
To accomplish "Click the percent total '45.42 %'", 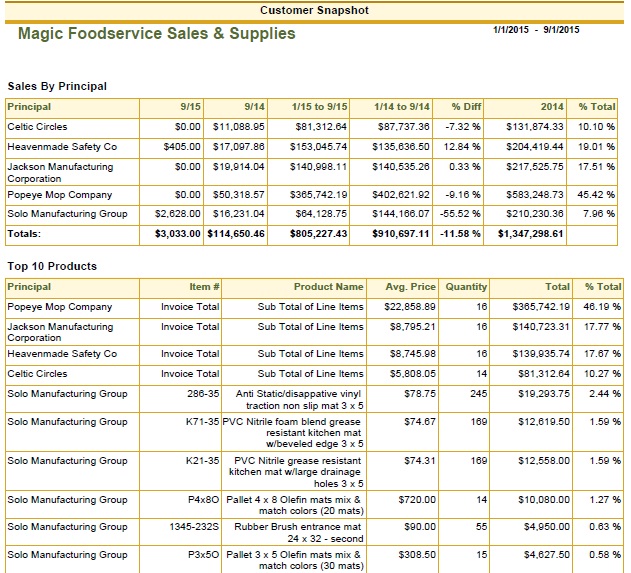I will pyautogui.click(x=596, y=195).
